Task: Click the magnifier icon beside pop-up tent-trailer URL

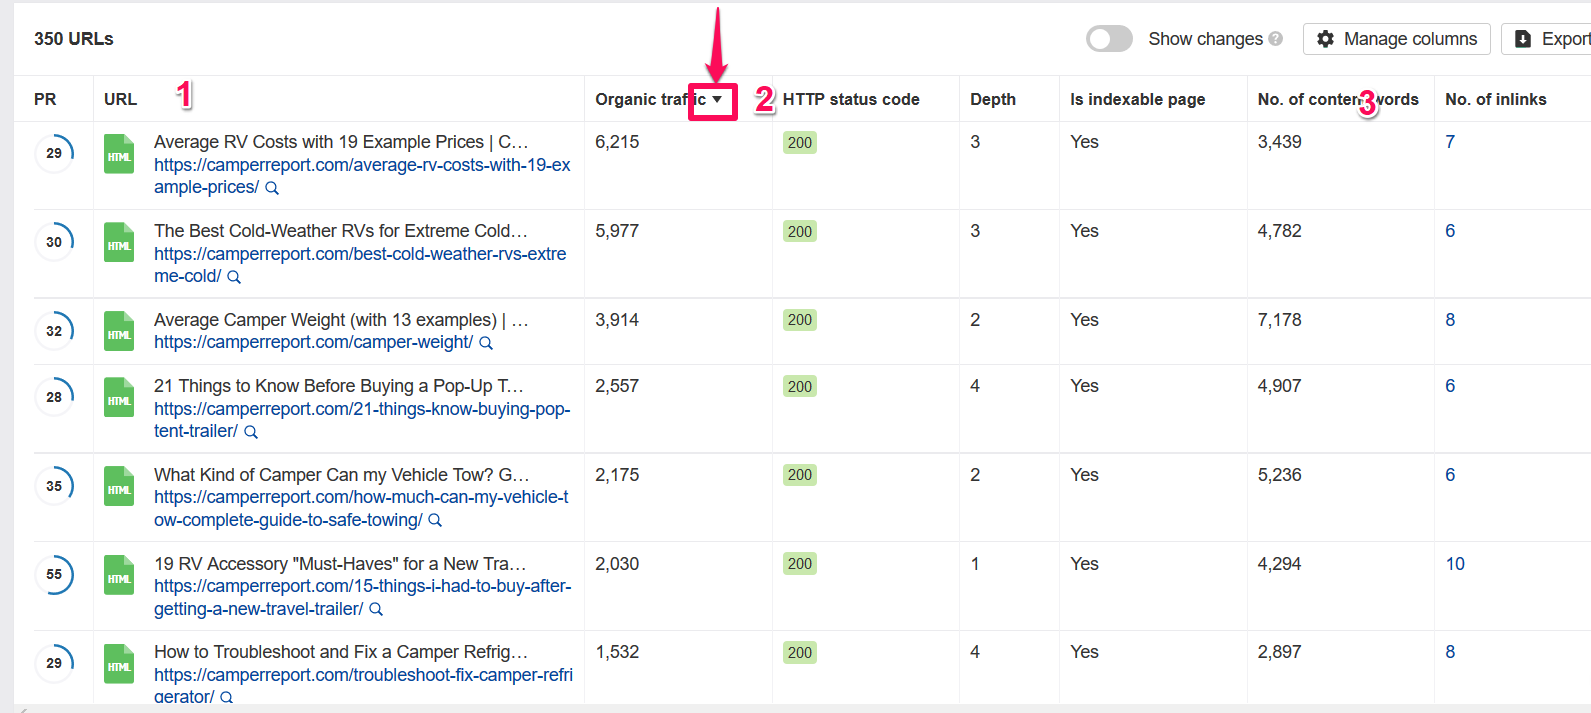Action: coord(251,432)
